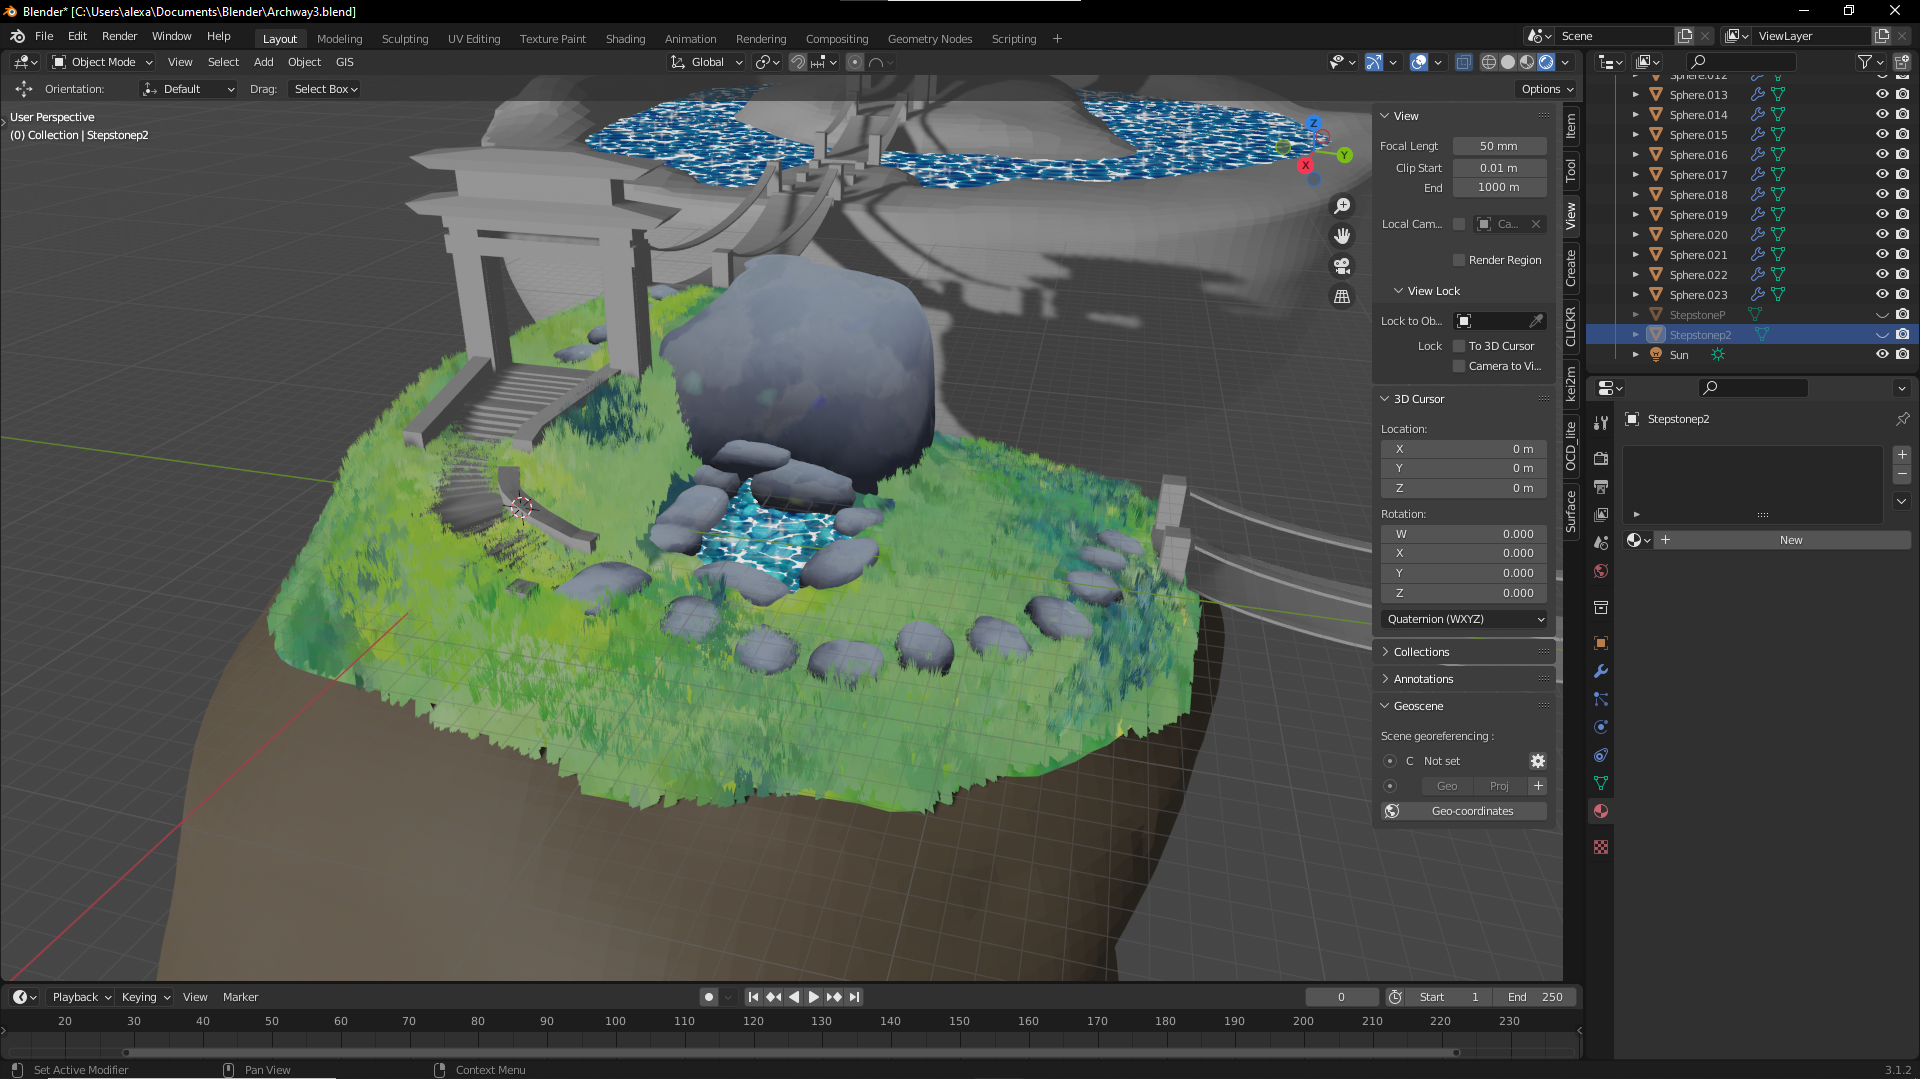Image resolution: width=1920 pixels, height=1079 pixels.
Task: Hide Sphere.018 using its eye icon
Action: click(x=1881, y=195)
